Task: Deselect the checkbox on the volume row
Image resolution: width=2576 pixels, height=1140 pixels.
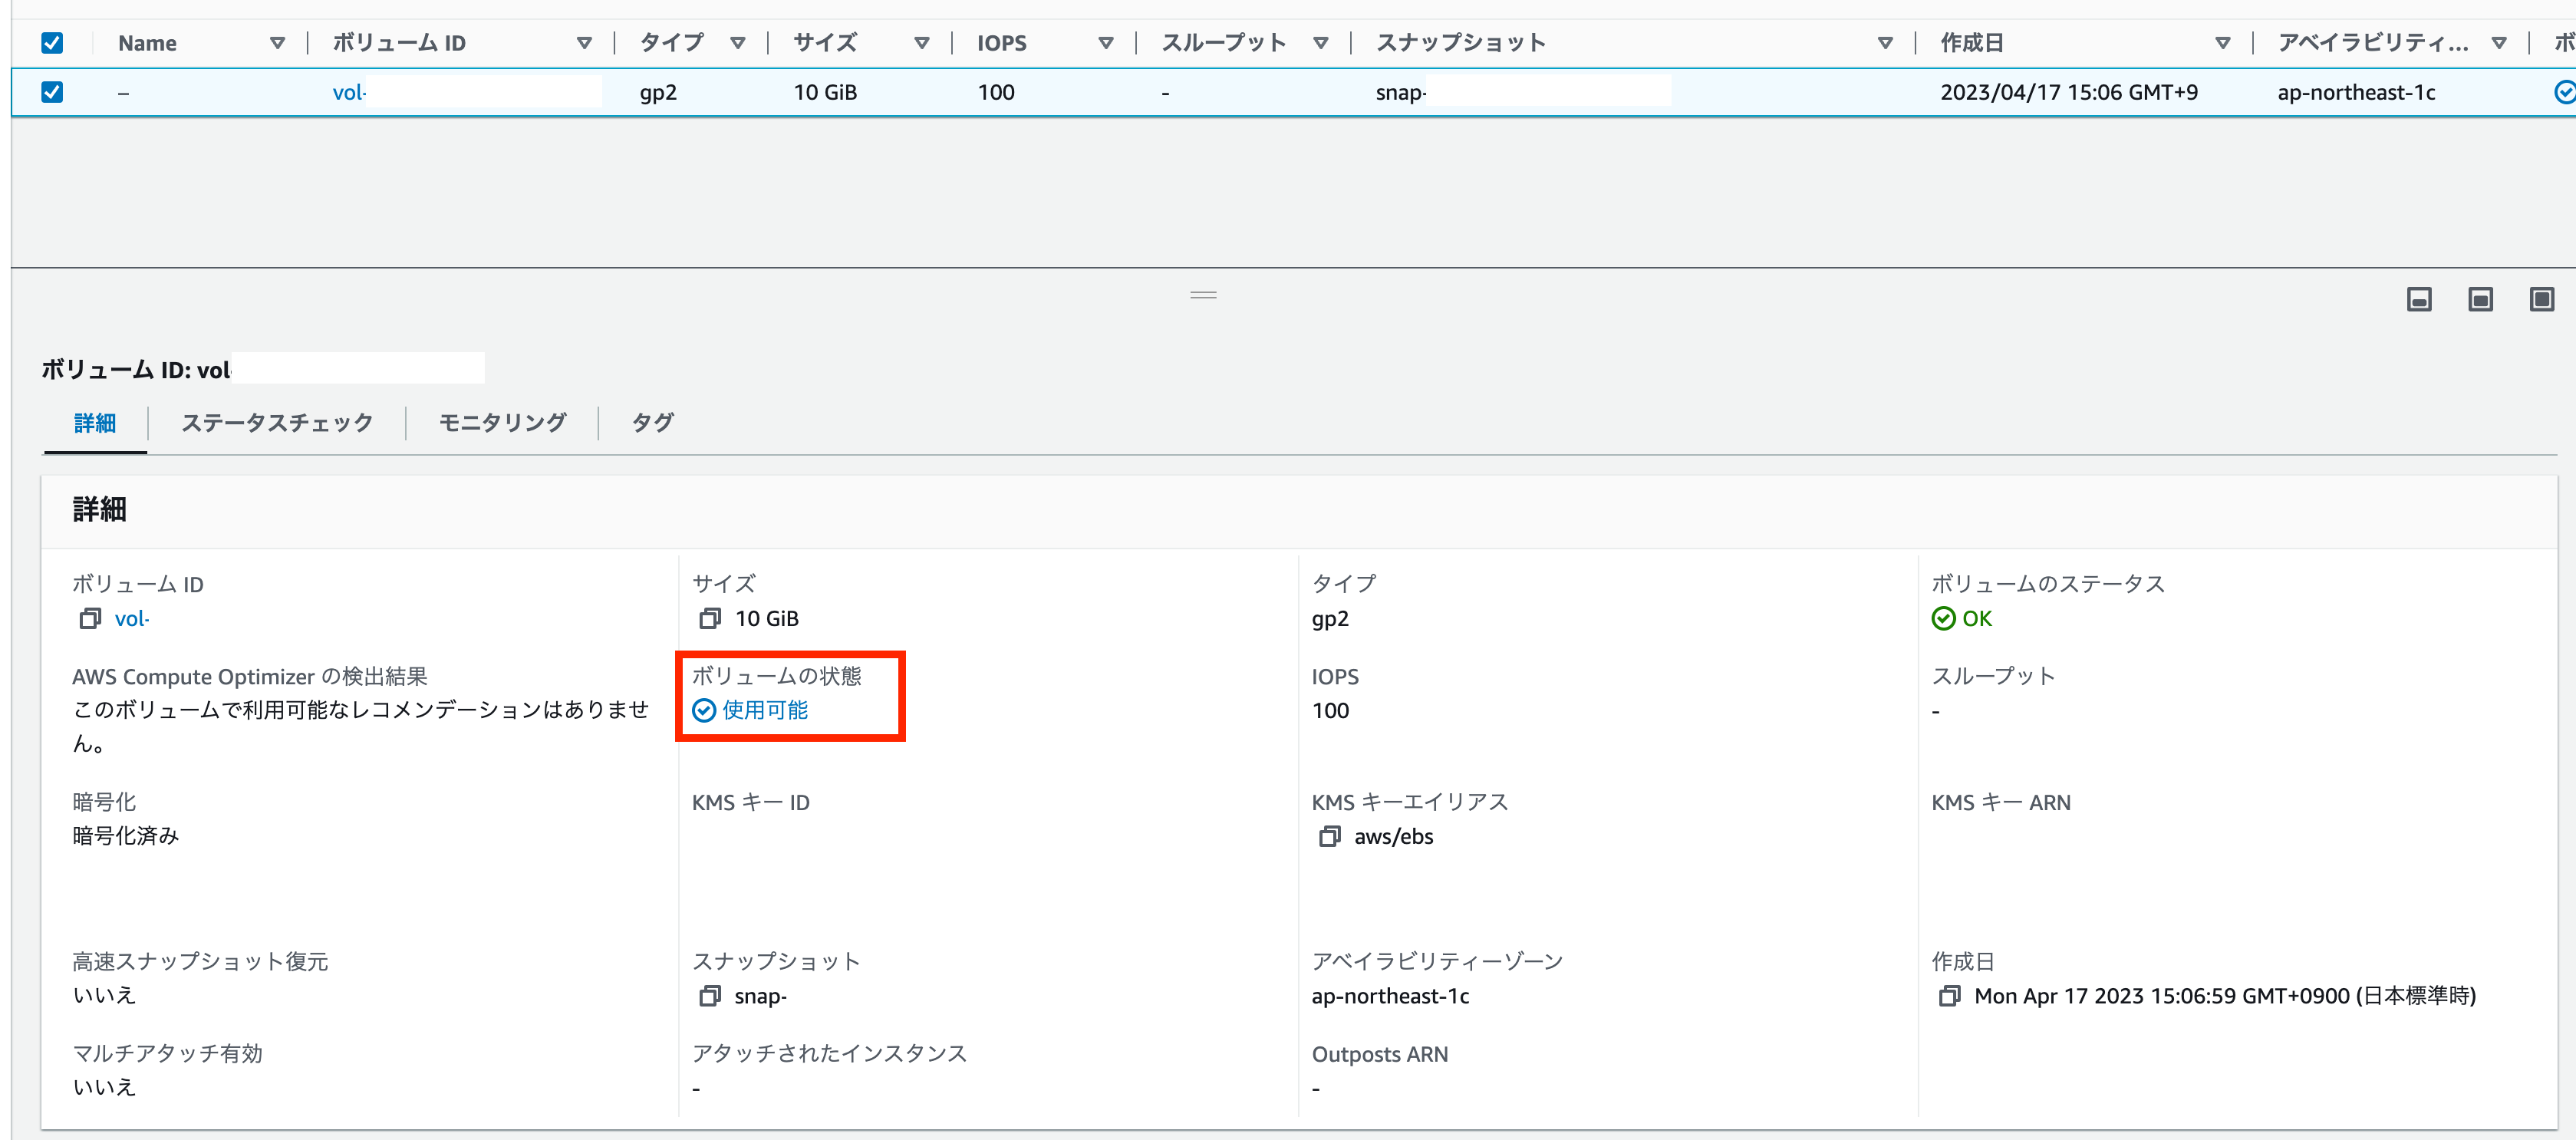Action: [51, 92]
